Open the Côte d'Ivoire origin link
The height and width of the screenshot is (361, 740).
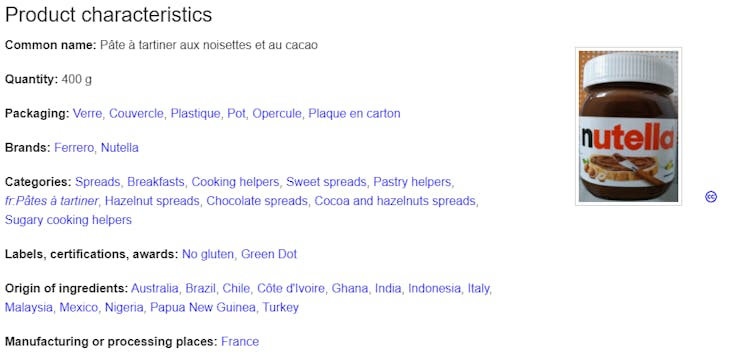[x=291, y=288]
